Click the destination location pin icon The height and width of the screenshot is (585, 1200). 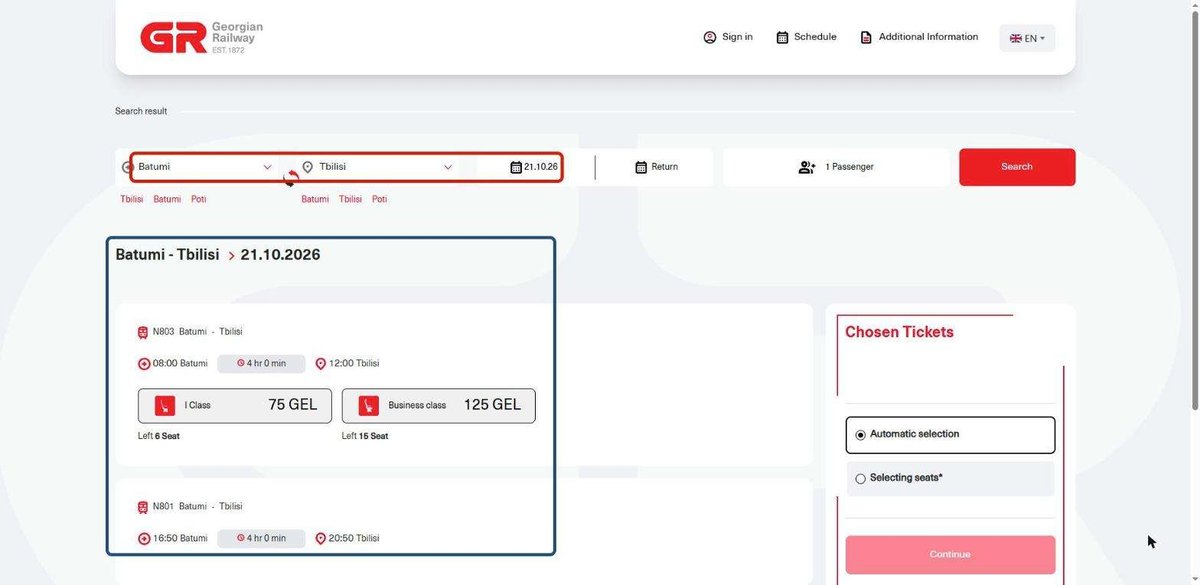point(308,167)
